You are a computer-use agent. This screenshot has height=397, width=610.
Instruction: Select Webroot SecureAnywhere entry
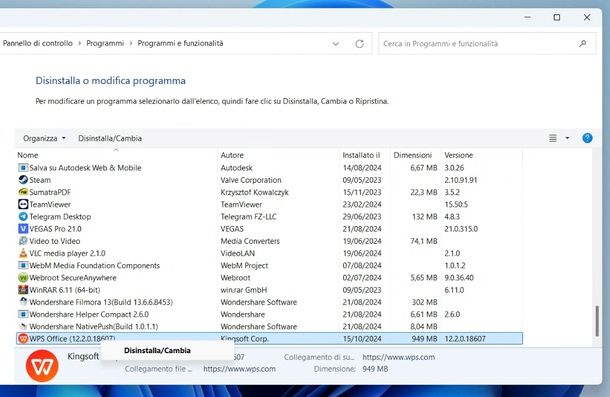pyautogui.click(x=73, y=278)
